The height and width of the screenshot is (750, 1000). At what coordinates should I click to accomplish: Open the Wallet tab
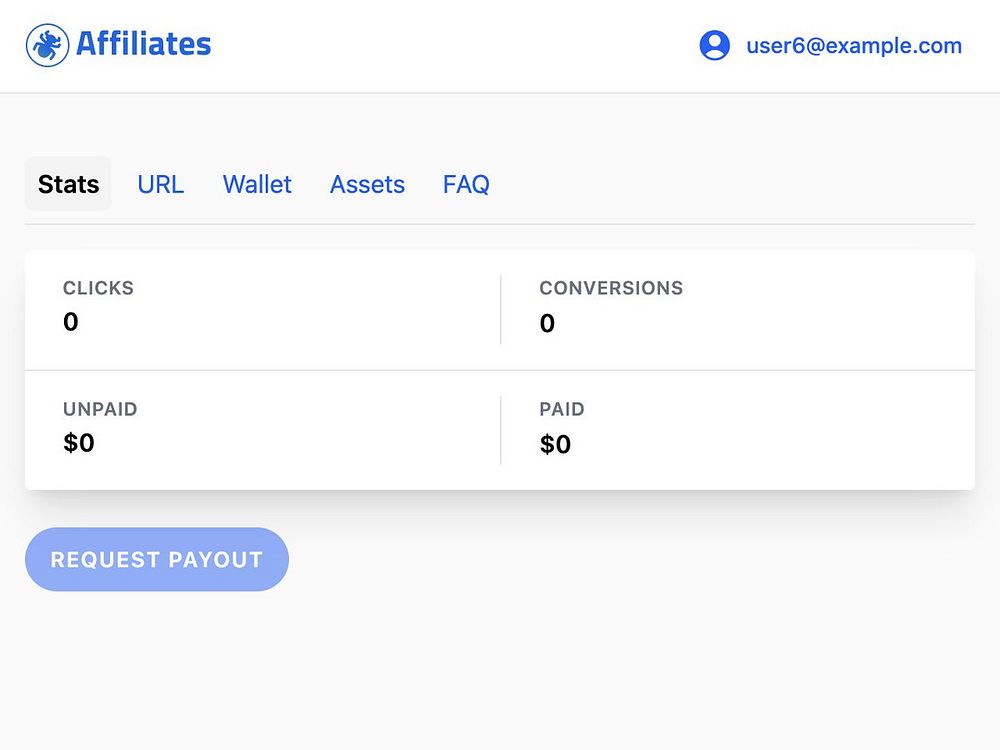pos(257,184)
